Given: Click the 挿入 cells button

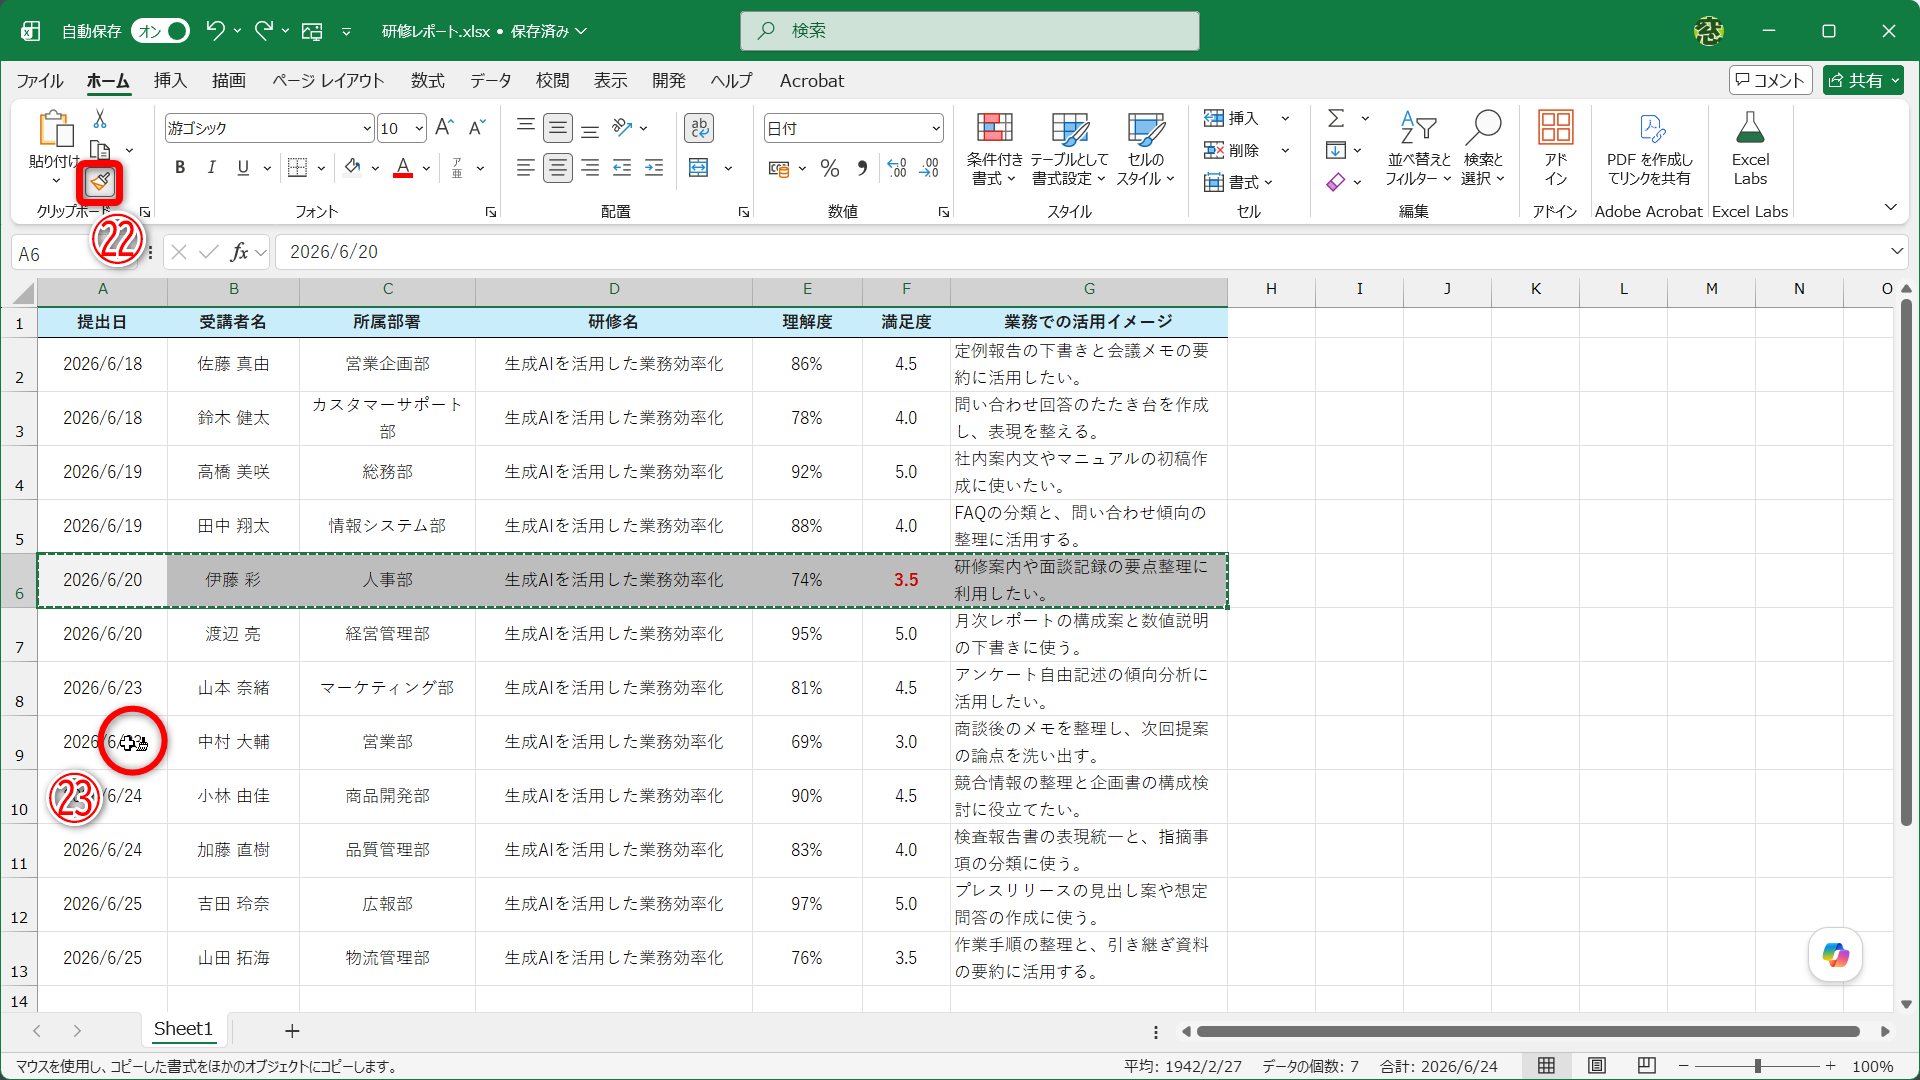Looking at the screenshot, I should point(1232,118).
